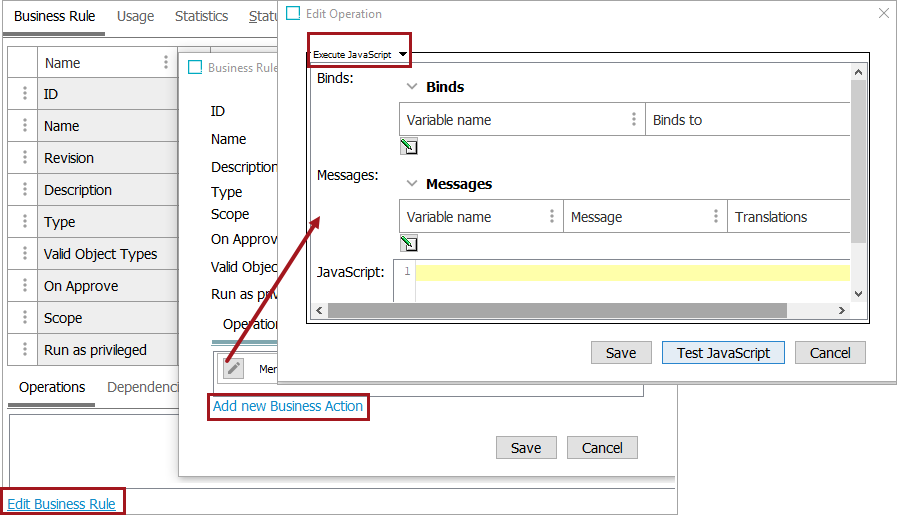Click the horizontal scrollbar in Edit Operation
The width and height of the screenshot is (897, 515).
580,311
